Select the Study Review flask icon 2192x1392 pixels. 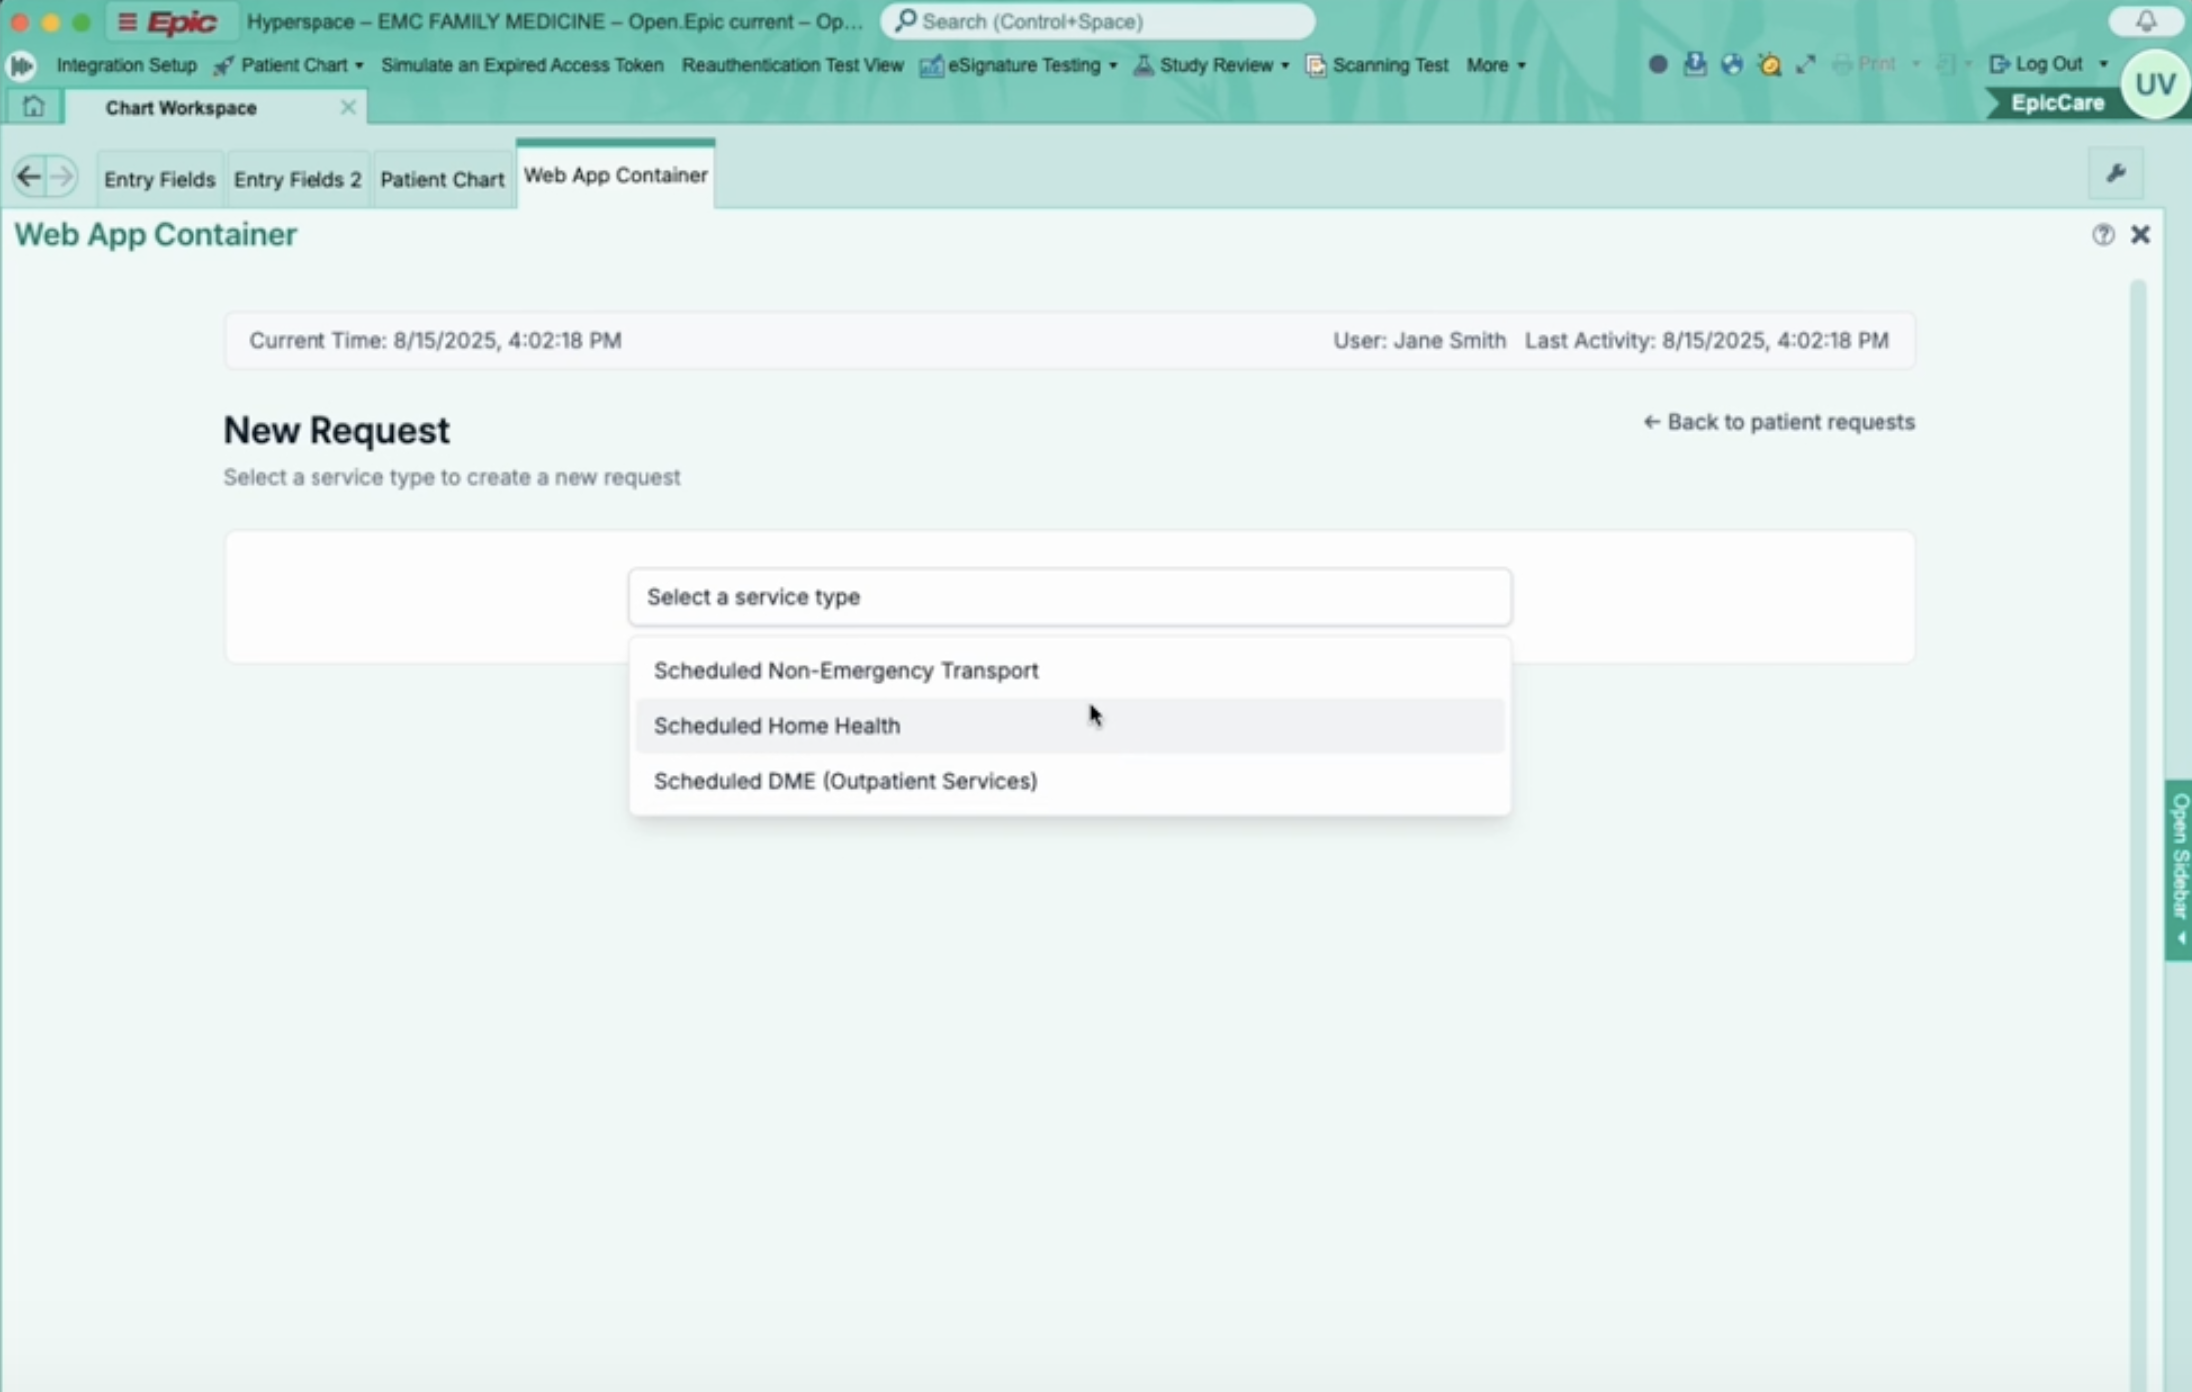coord(1143,65)
